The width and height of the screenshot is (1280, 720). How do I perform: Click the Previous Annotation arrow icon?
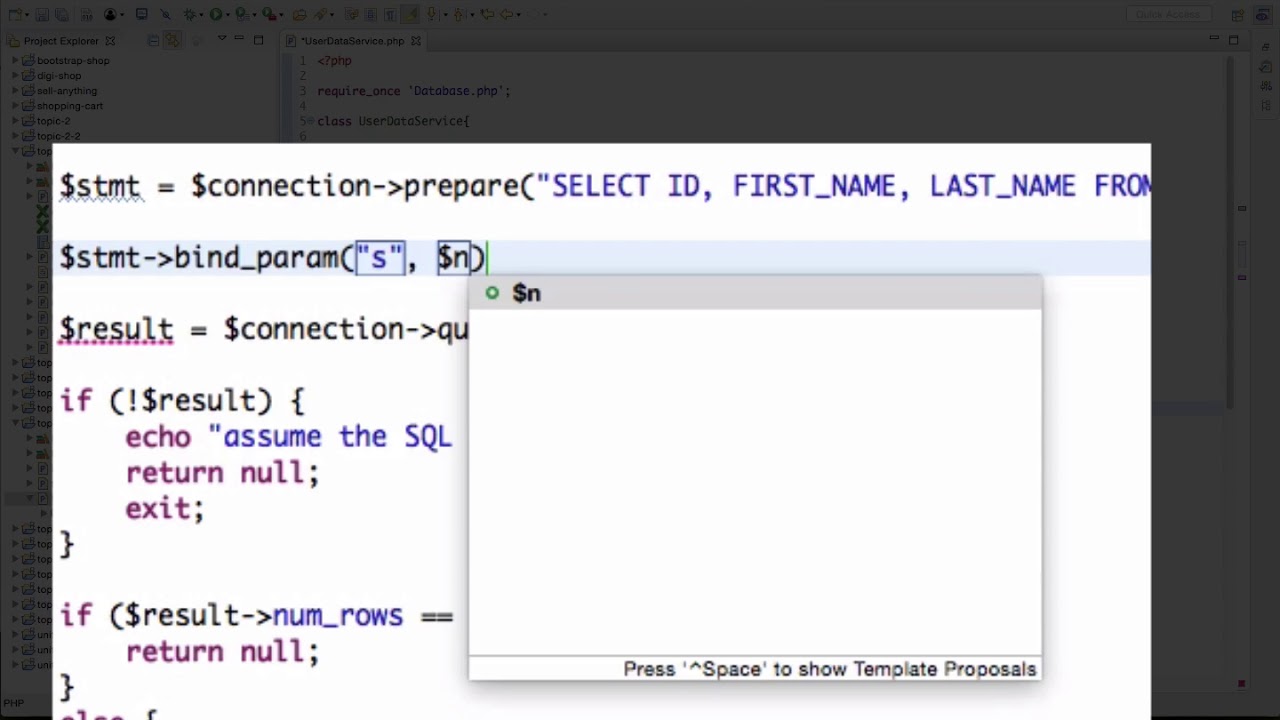[458, 15]
